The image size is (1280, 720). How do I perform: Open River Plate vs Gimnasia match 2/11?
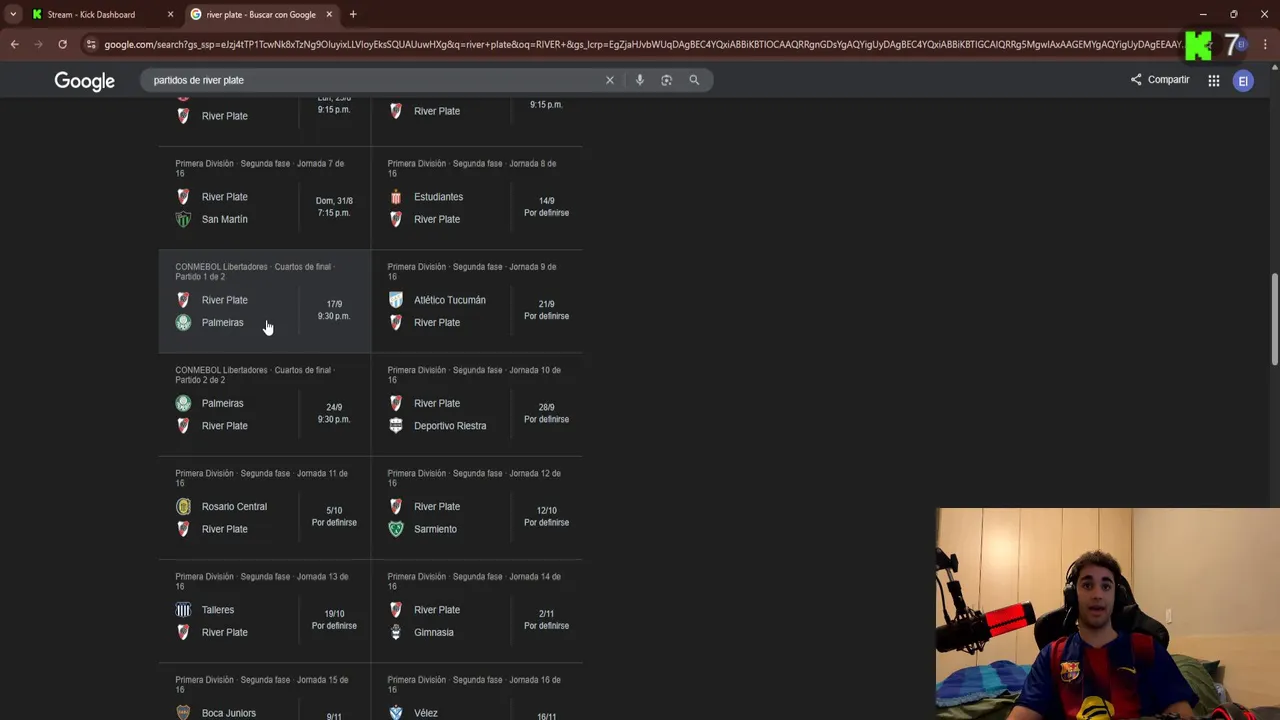[x=477, y=610]
